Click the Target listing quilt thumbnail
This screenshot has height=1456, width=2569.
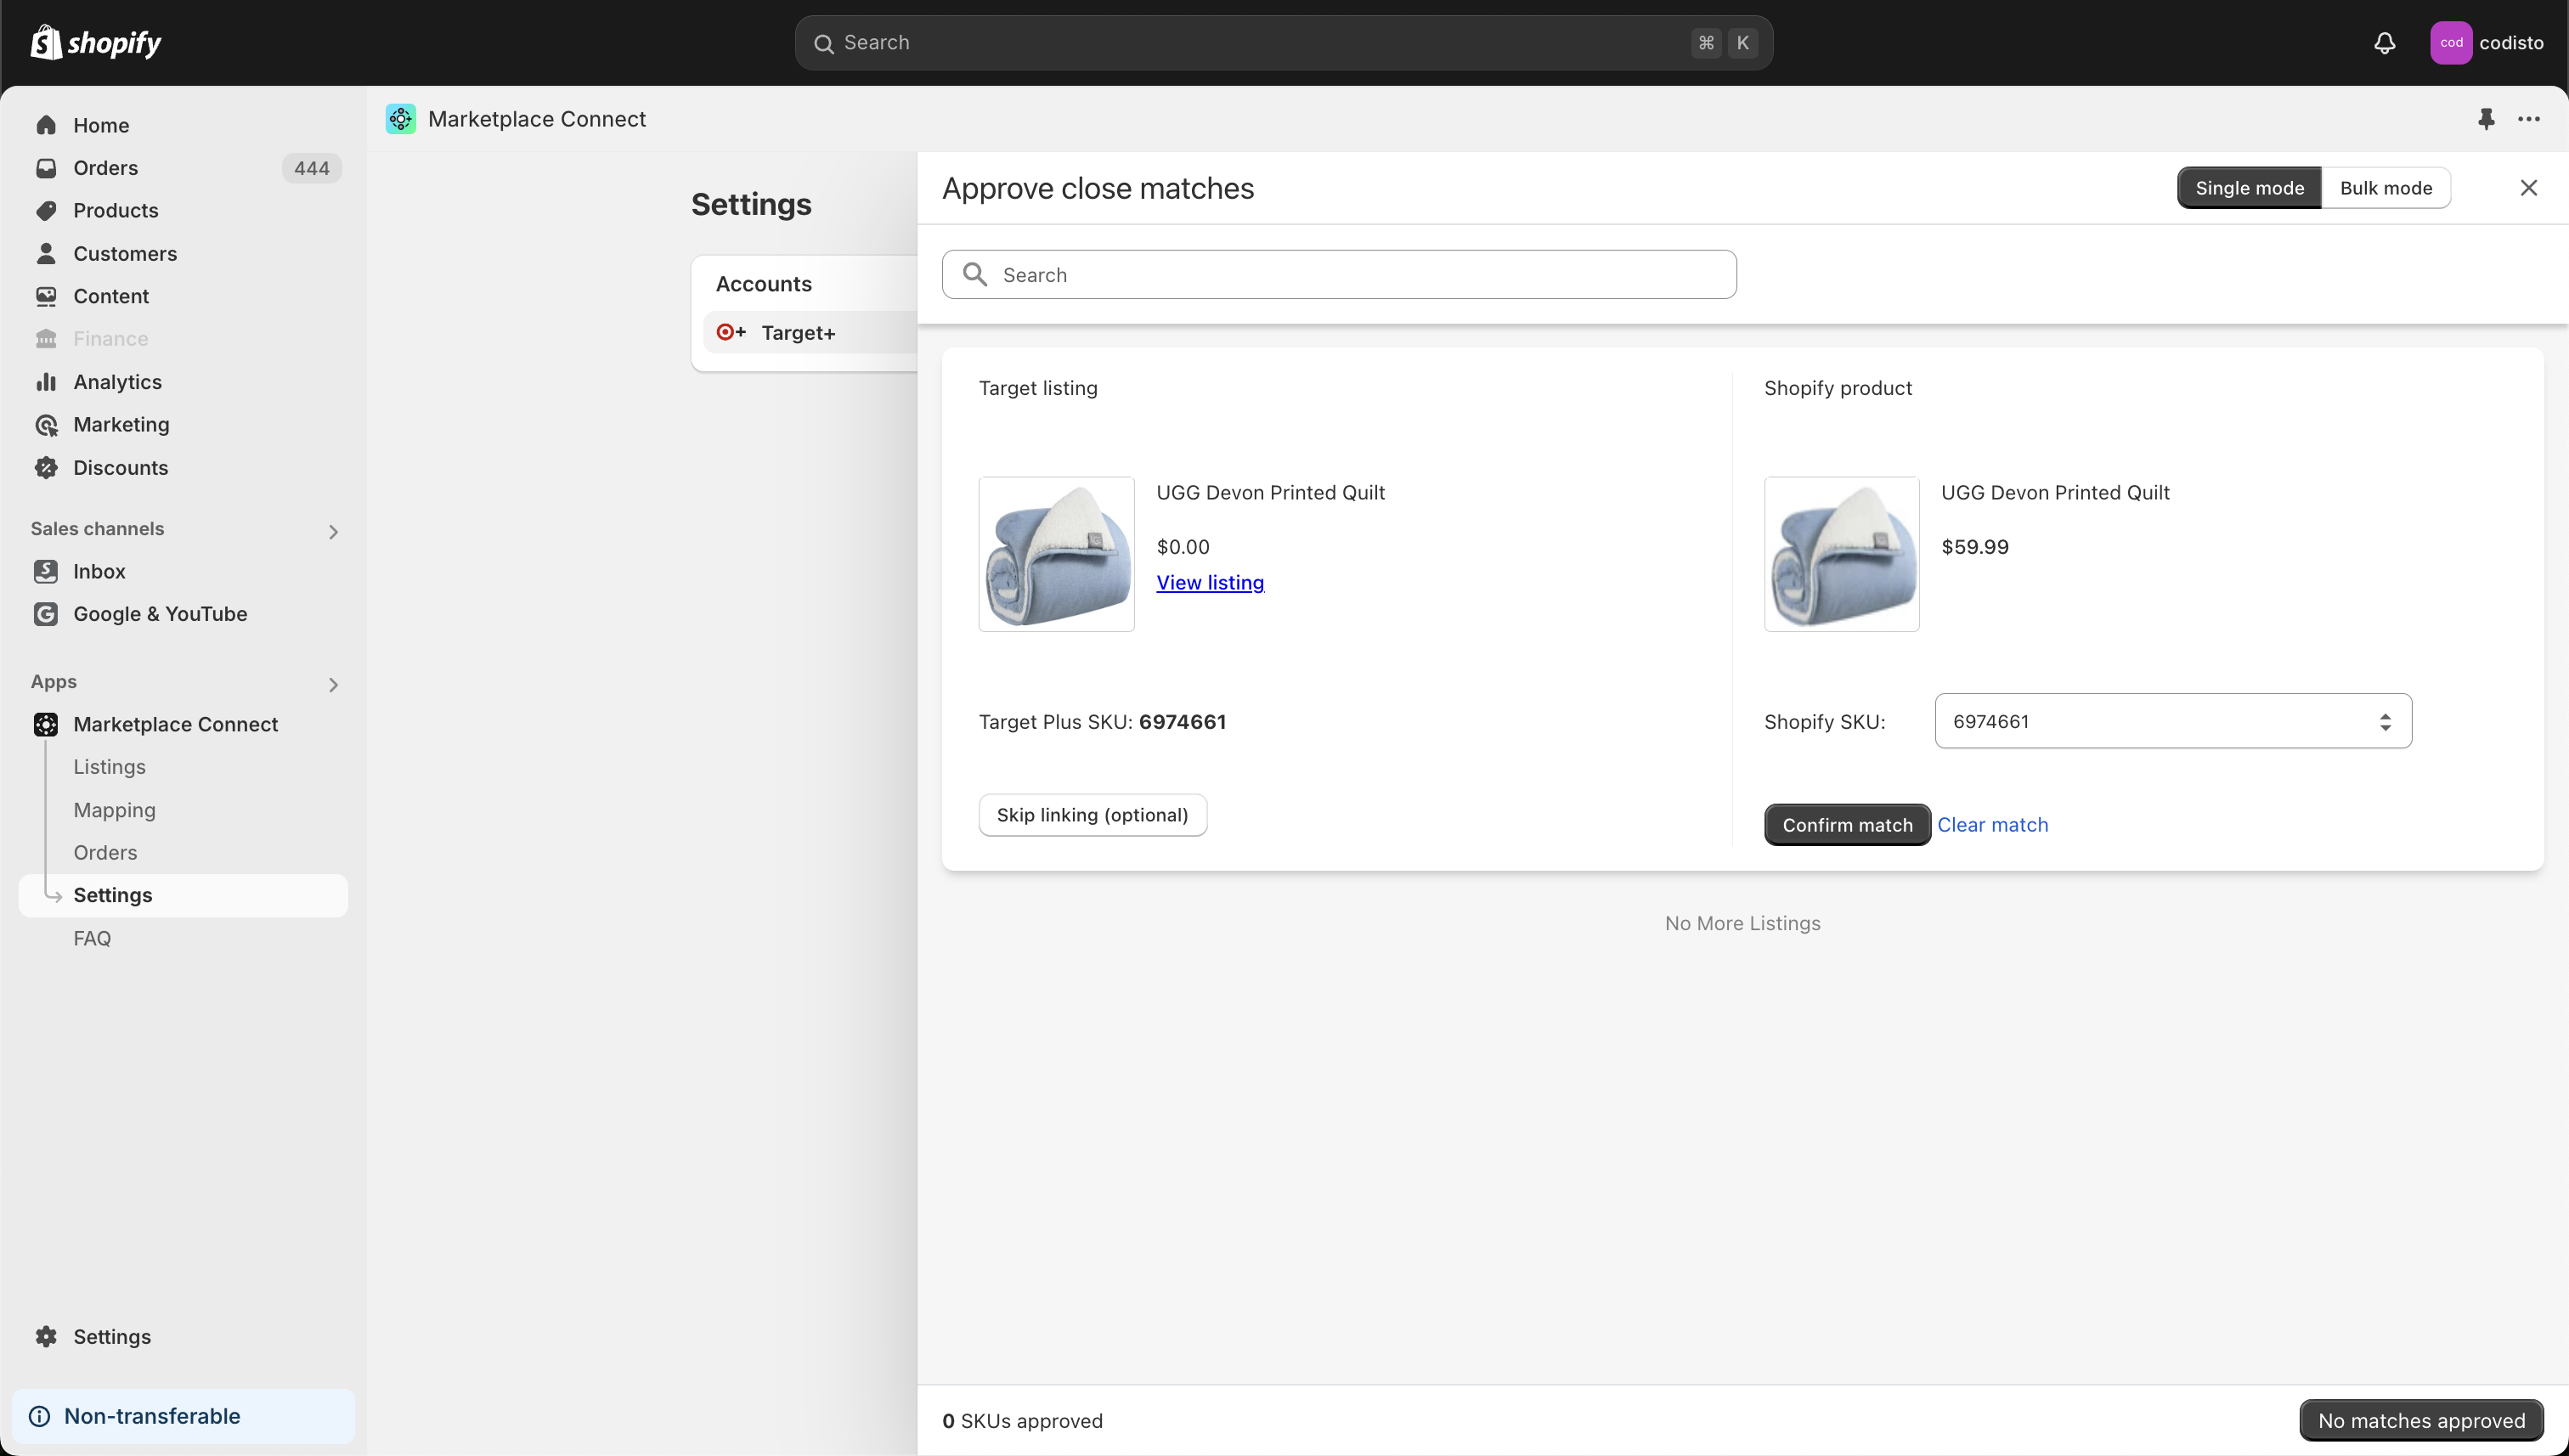1056,554
